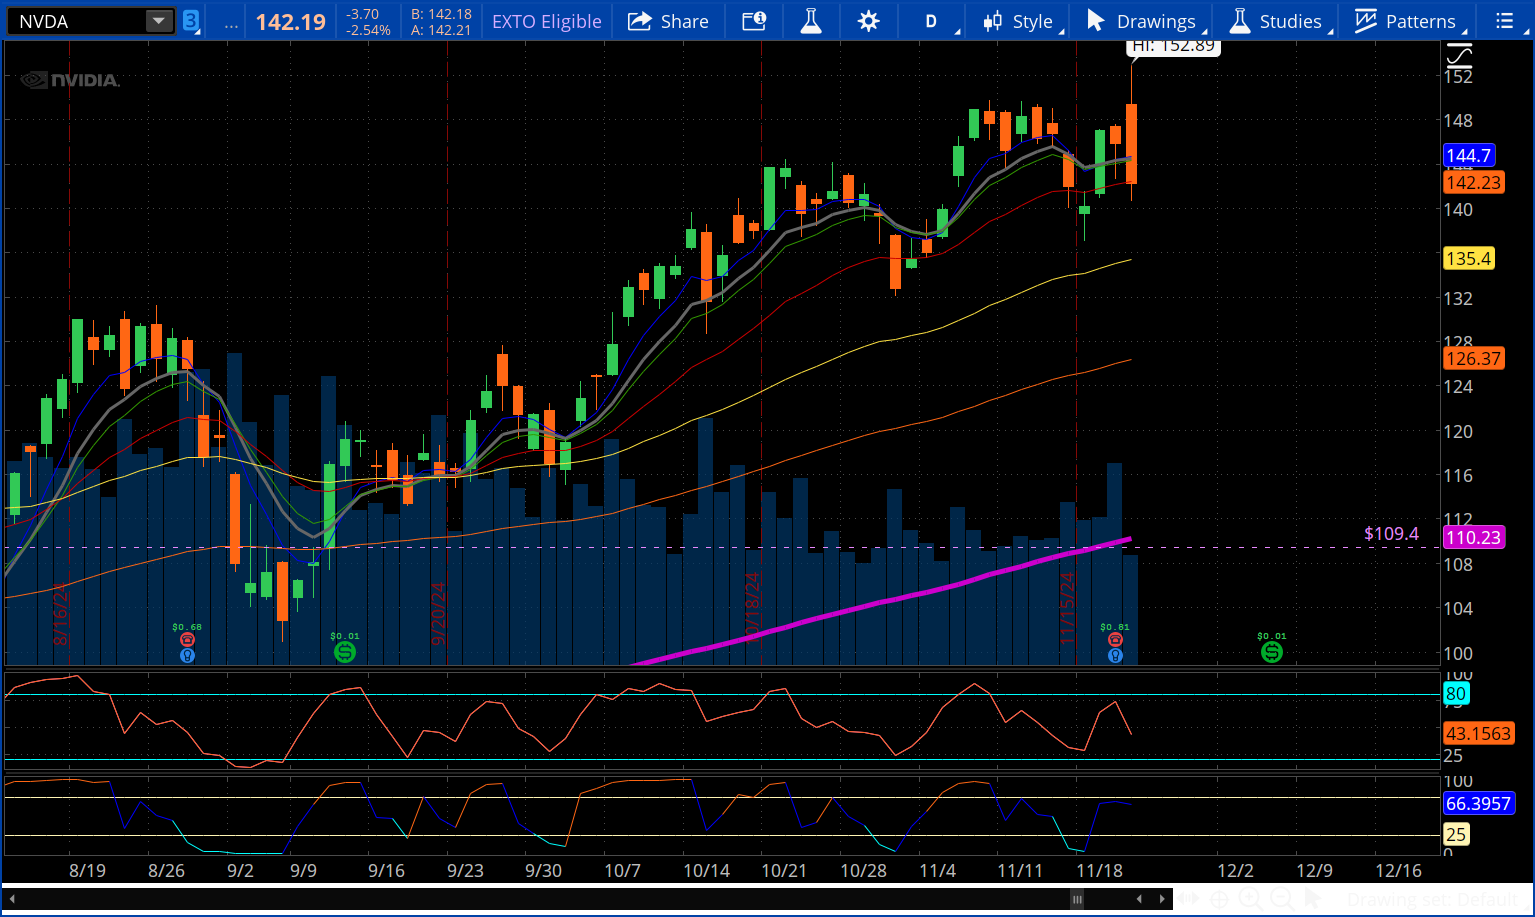Screen dimensions: 1535x917
Task: Open the list-style actions menu icon
Action: [1504, 21]
